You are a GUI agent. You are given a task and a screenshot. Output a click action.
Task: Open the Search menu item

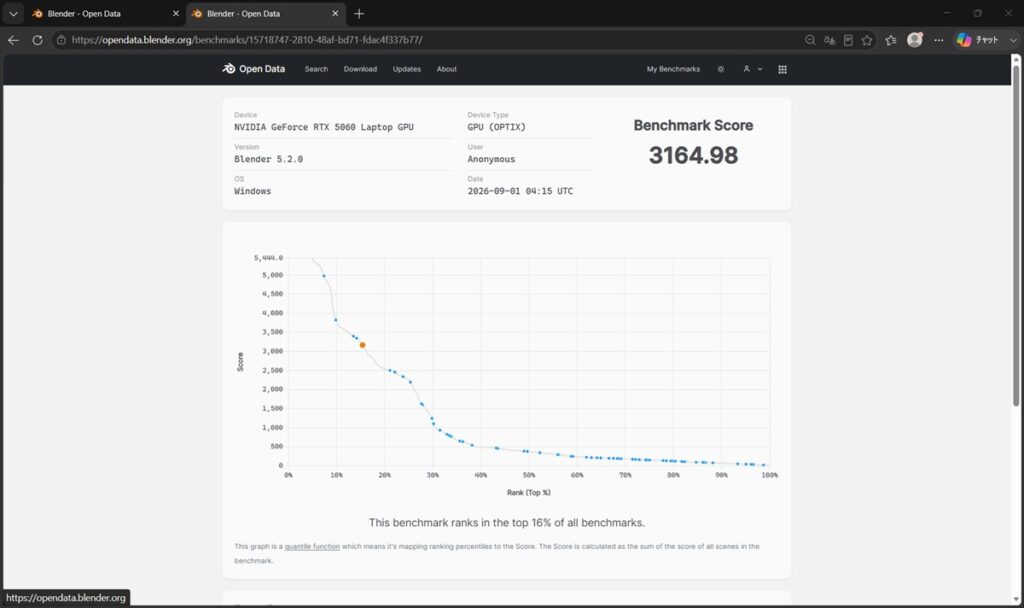(x=316, y=69)
